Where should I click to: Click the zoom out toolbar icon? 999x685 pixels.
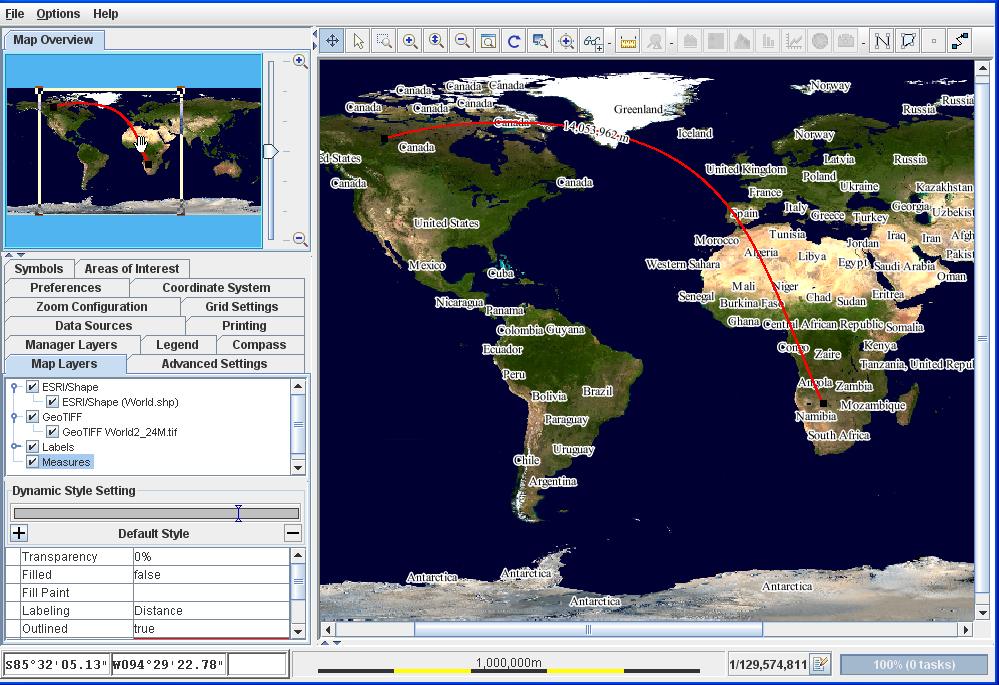pos(462,41)
